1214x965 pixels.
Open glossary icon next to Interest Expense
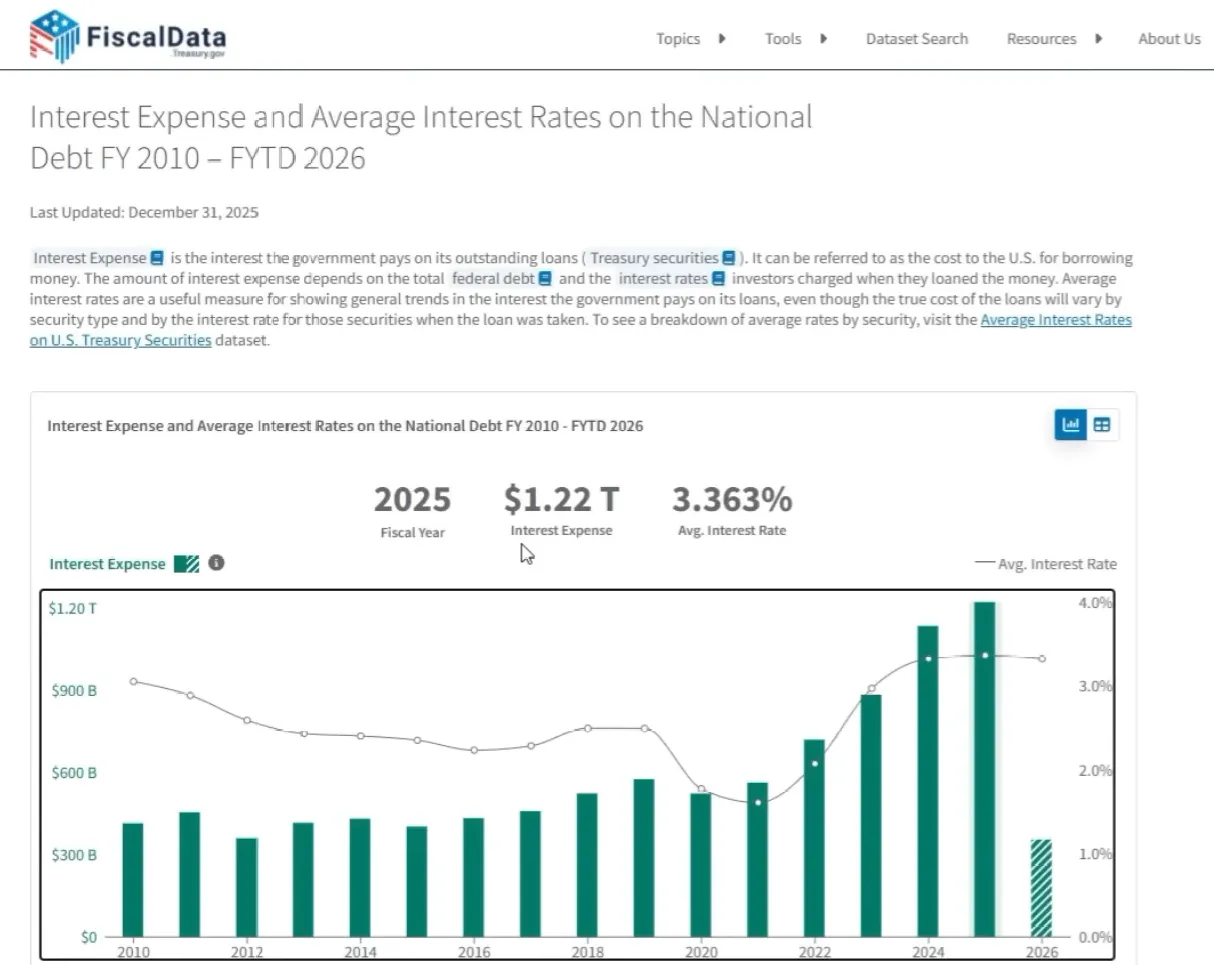pos(157,258)
